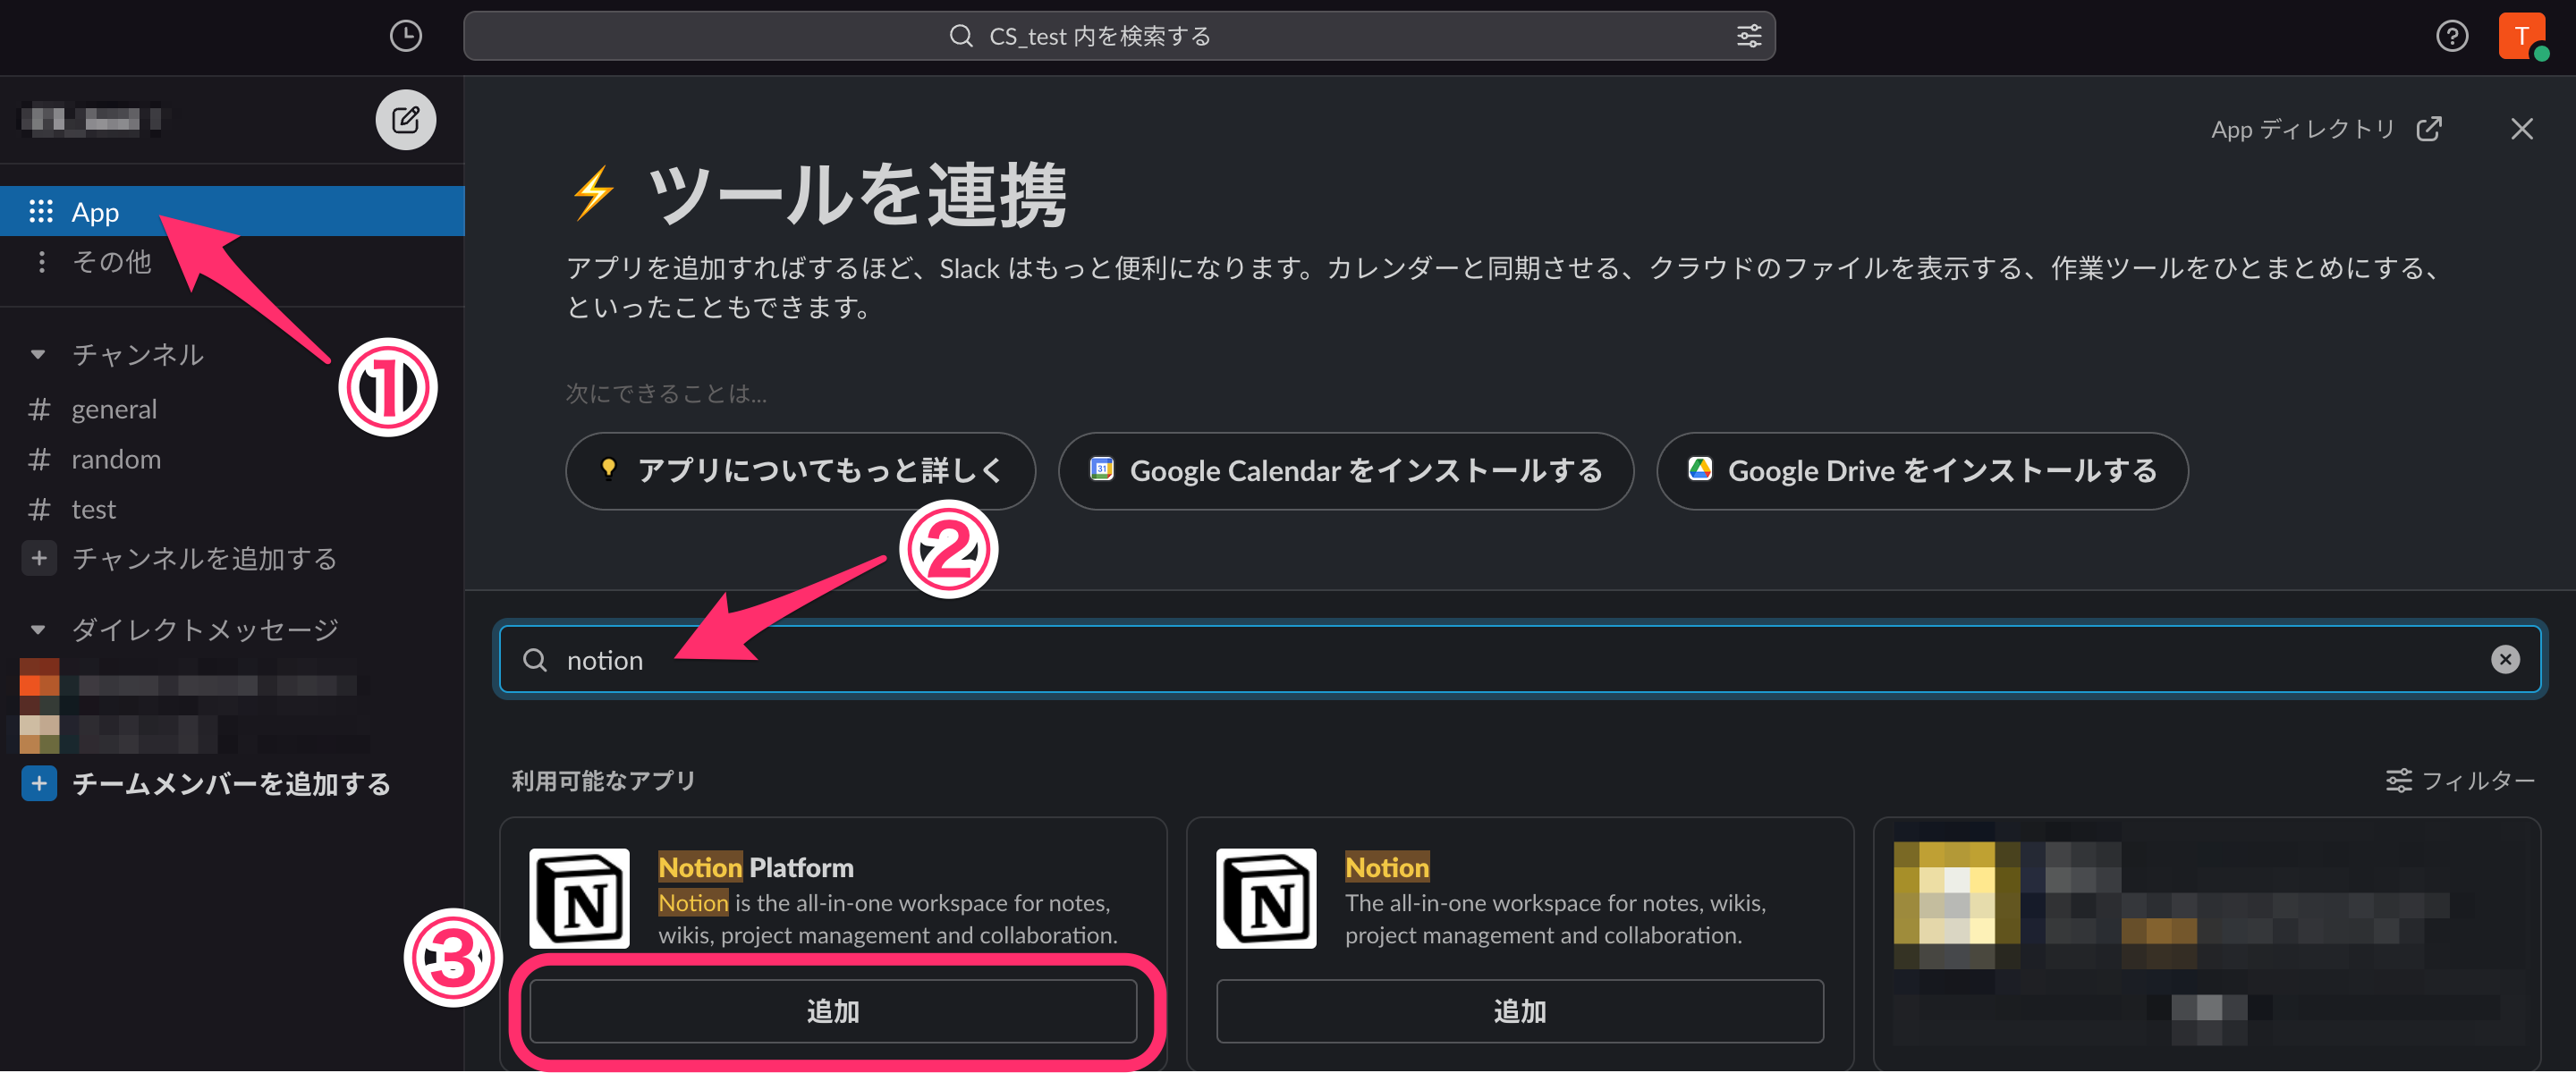
Task: Open App ディレクトリ external link icon
Action: (x=2429, y=129)
